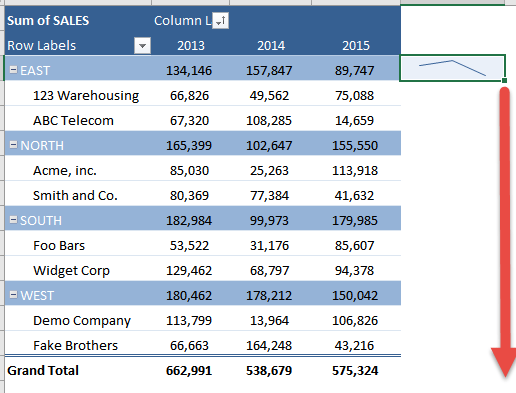
Task: Click NORTH 2015 value 155,550
Action: pos(355,146)
